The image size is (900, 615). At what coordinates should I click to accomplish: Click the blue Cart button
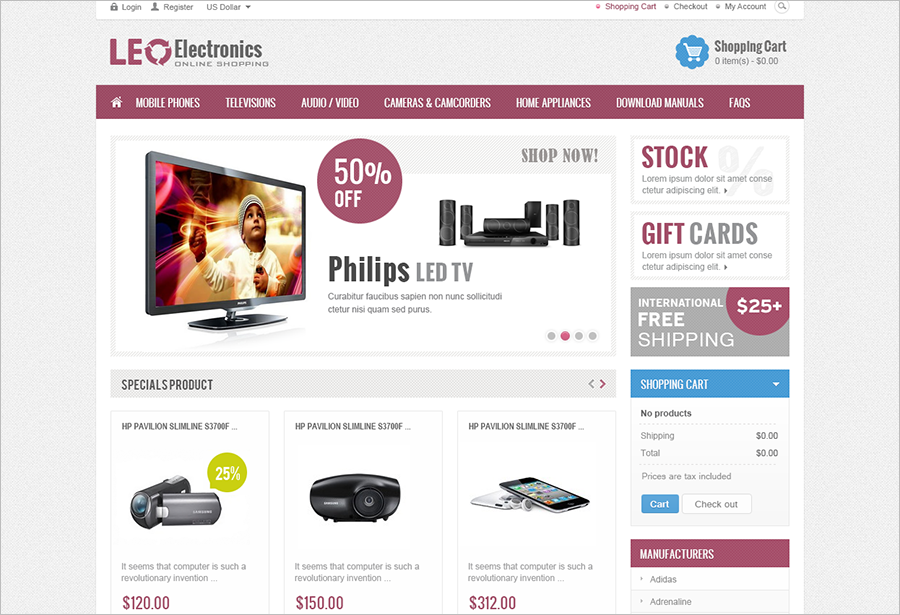660,504
